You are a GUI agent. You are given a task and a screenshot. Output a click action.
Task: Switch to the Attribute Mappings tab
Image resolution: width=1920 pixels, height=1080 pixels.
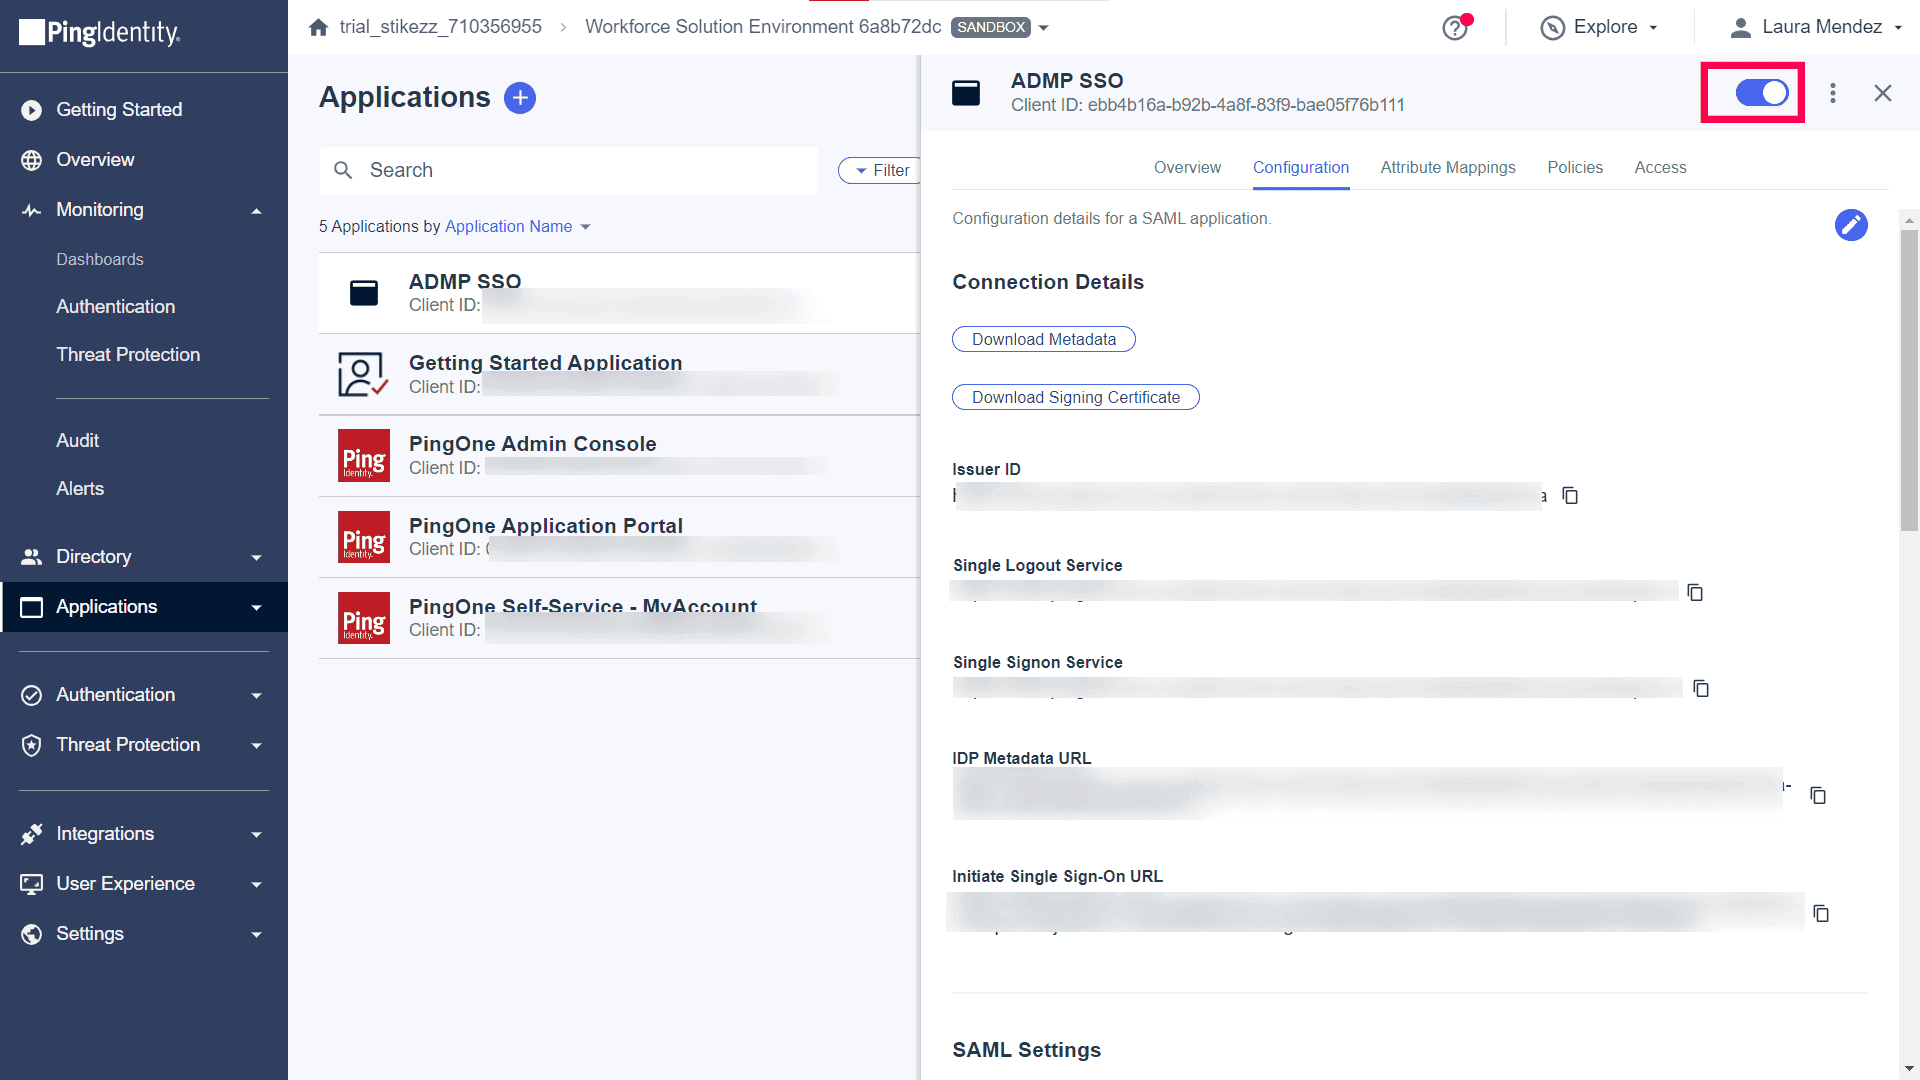1447,167
